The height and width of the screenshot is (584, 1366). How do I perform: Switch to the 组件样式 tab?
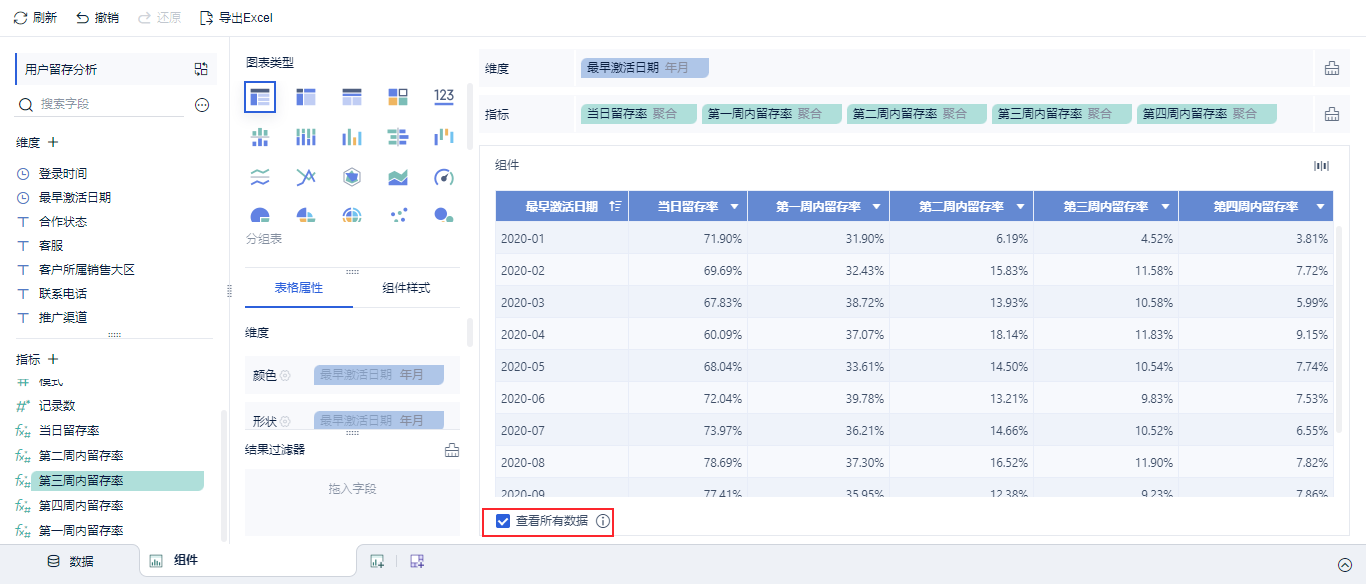coord(406,288)
